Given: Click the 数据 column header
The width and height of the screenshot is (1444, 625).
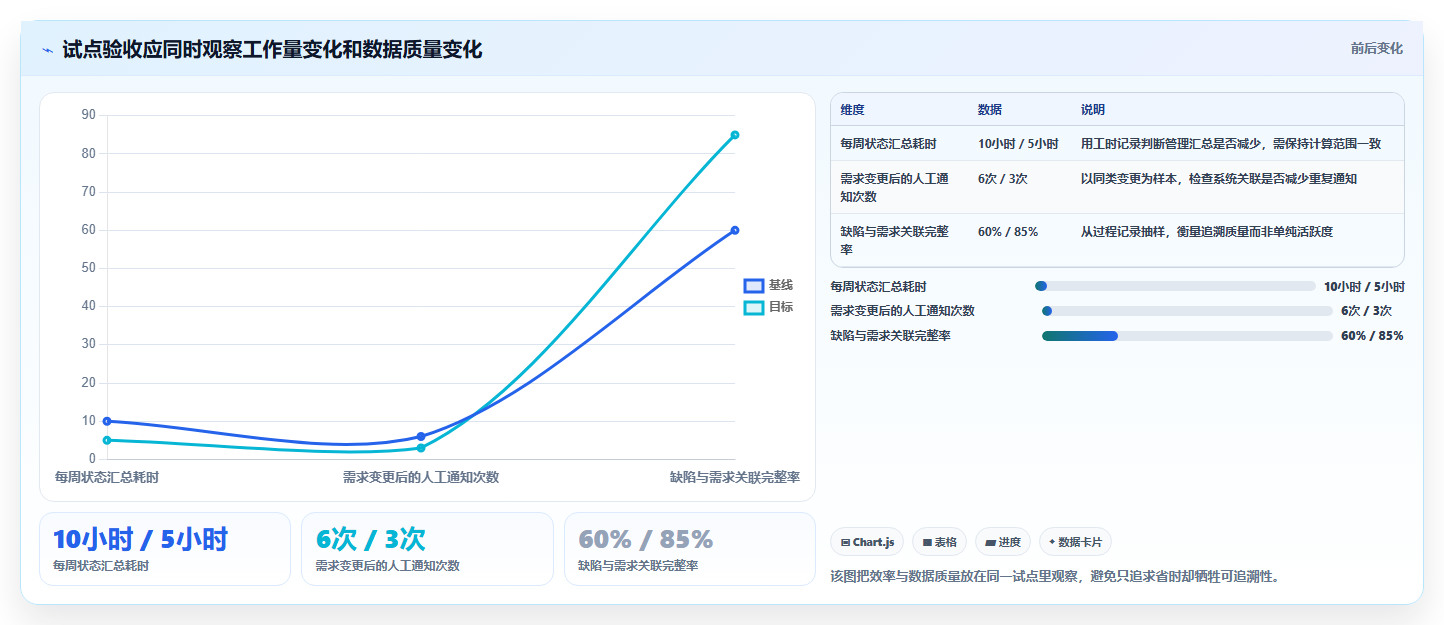Looking at the screenshot, I should click(x=990, y=110).
